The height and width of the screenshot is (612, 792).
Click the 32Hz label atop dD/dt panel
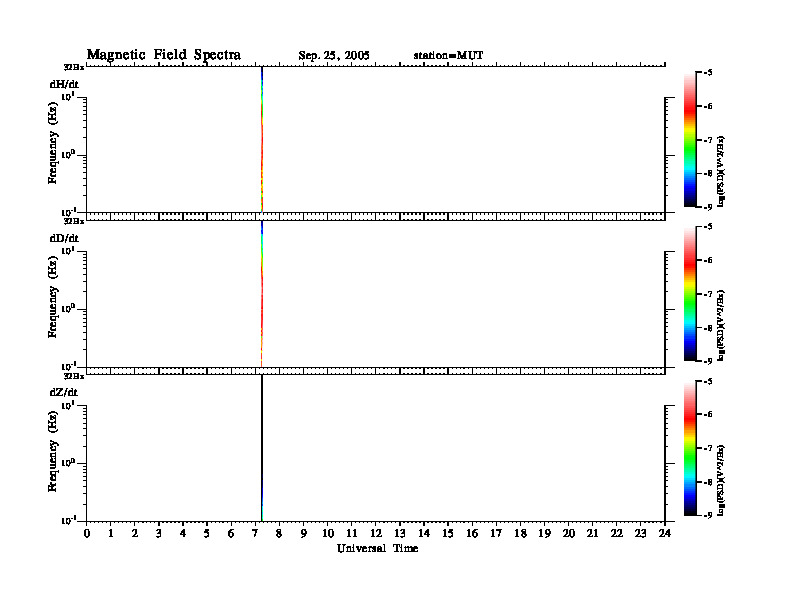pos(74,221)
